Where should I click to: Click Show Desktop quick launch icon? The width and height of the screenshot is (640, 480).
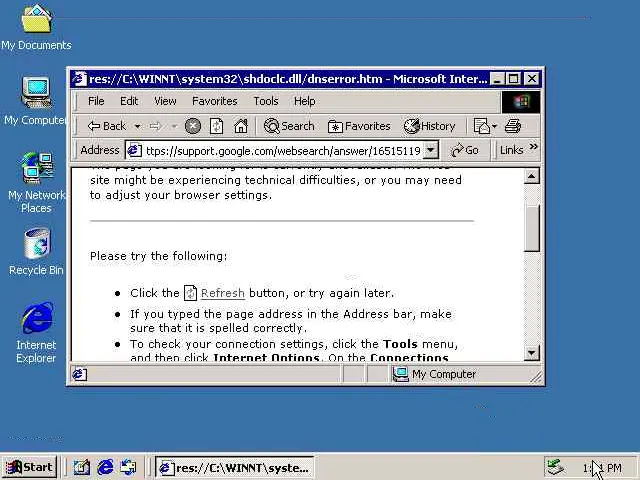click(81, 467)
